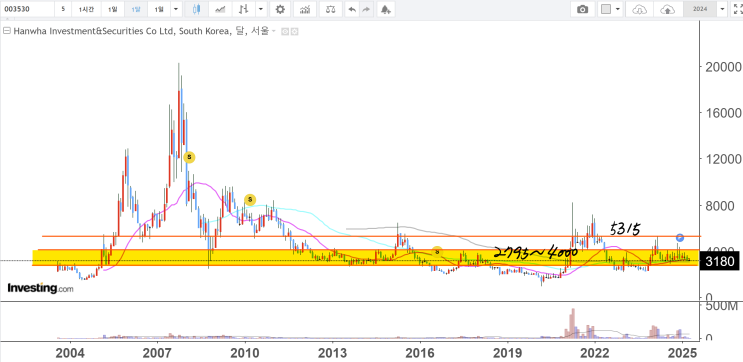Switch to the area line chart style icon
Screen dimensions: 743x362
coord(220,9)
